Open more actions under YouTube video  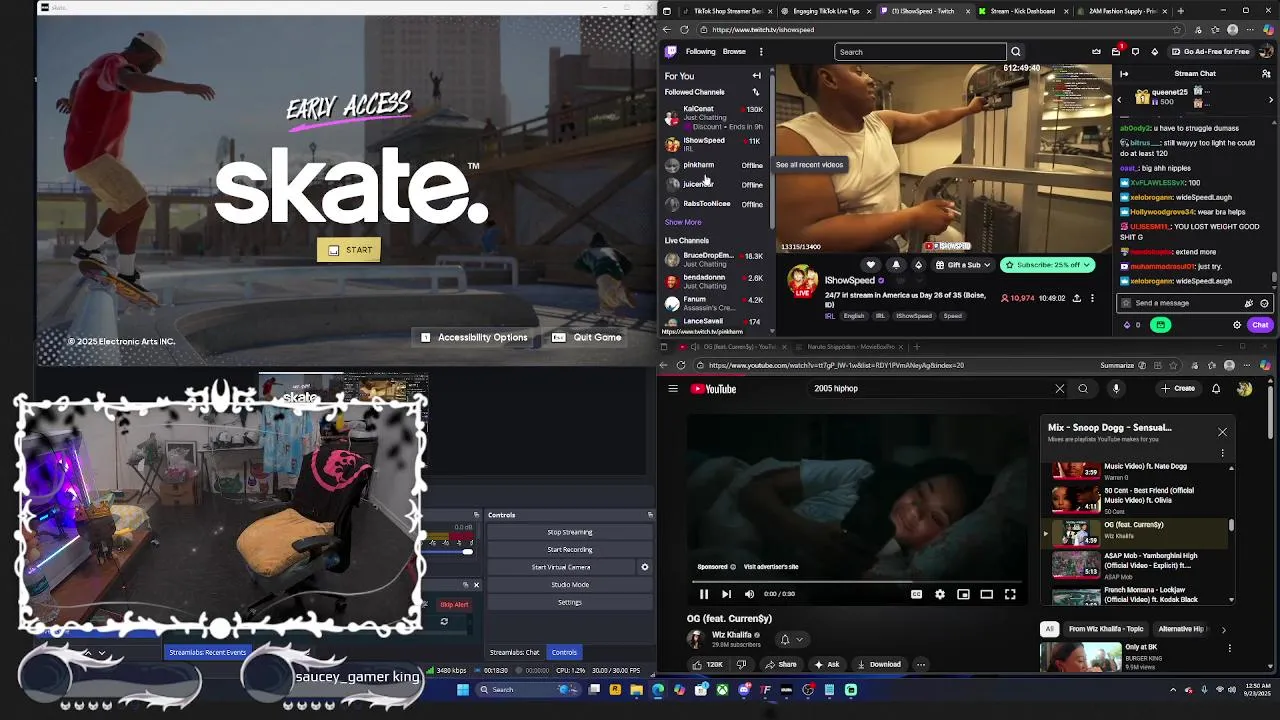click(x=921, y=664)
